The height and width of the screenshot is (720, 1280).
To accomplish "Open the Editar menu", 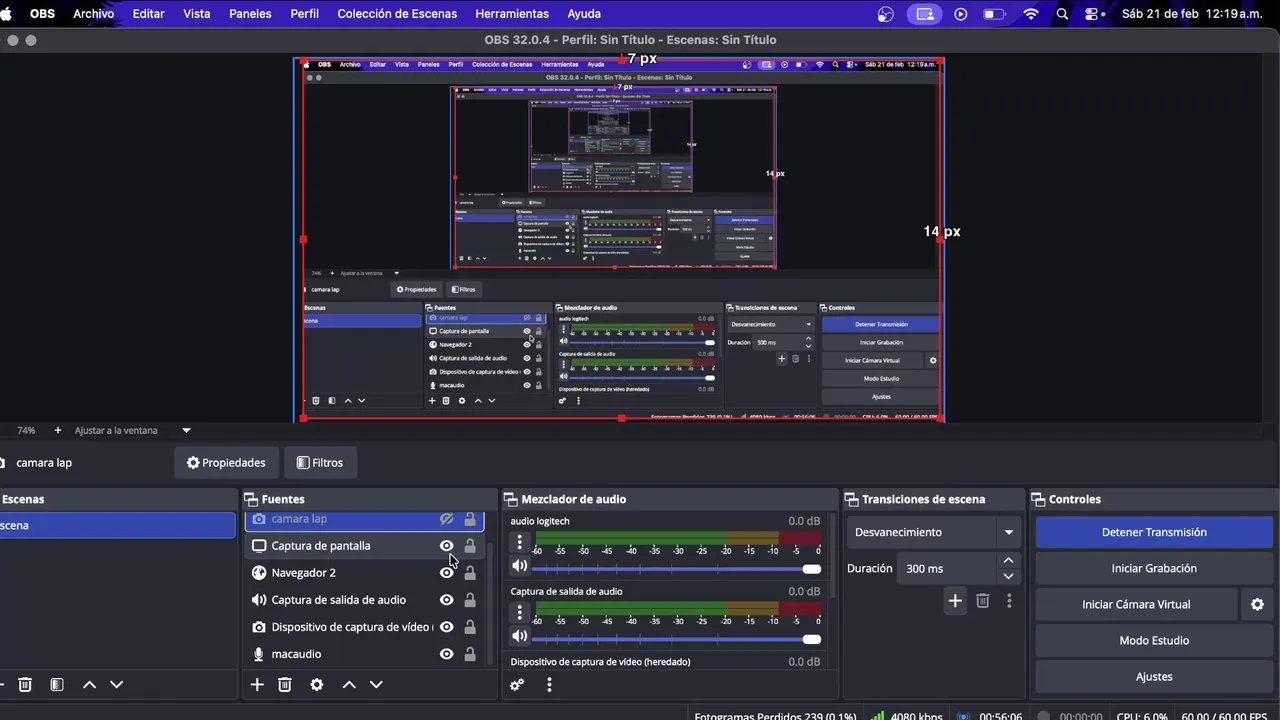I will pos(148,14).
